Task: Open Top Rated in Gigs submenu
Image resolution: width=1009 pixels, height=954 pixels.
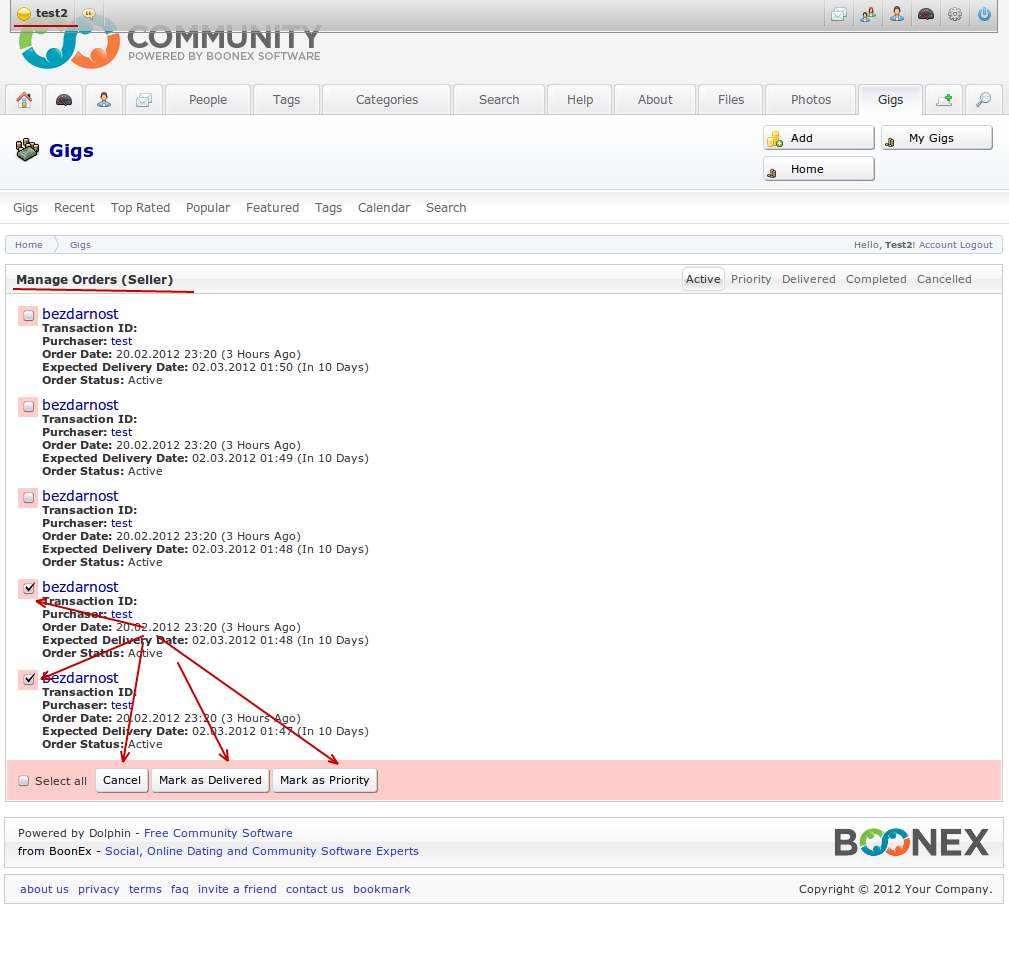Action: [x=140, y=208]
